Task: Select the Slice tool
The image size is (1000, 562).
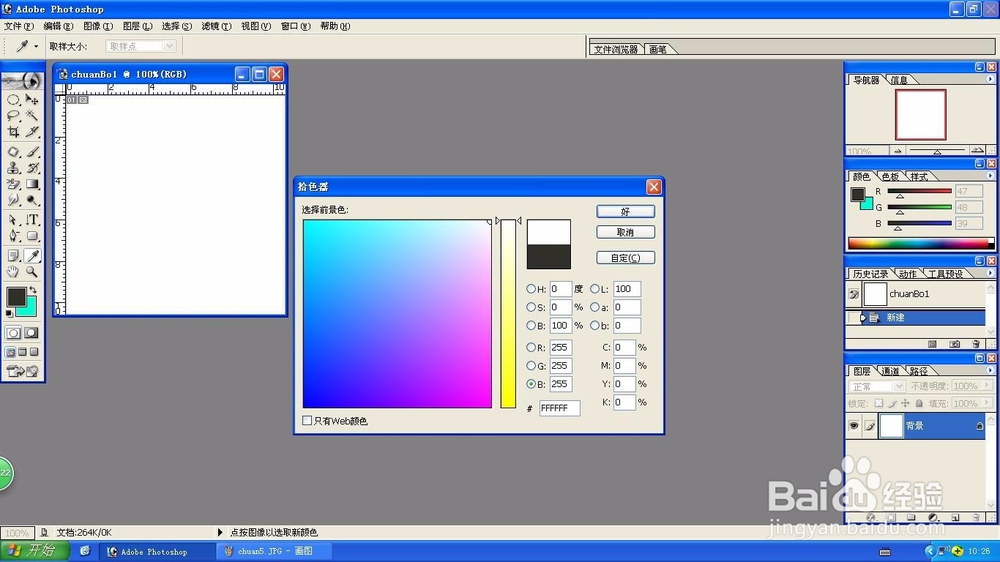Action: [x=32, y=131]
